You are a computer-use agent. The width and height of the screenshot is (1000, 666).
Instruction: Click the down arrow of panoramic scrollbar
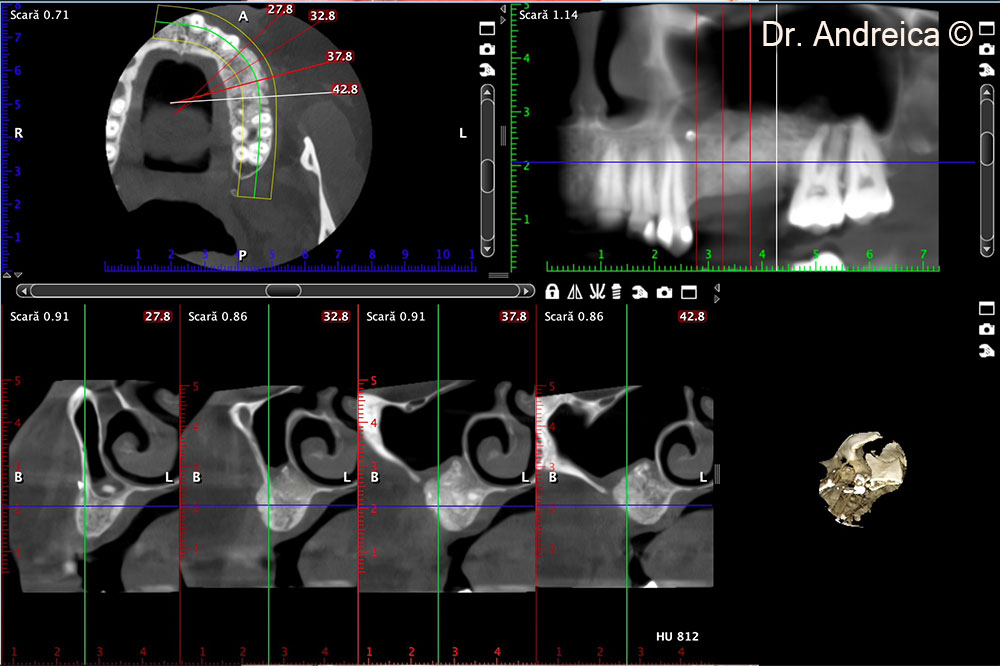[x=986, y=248]
